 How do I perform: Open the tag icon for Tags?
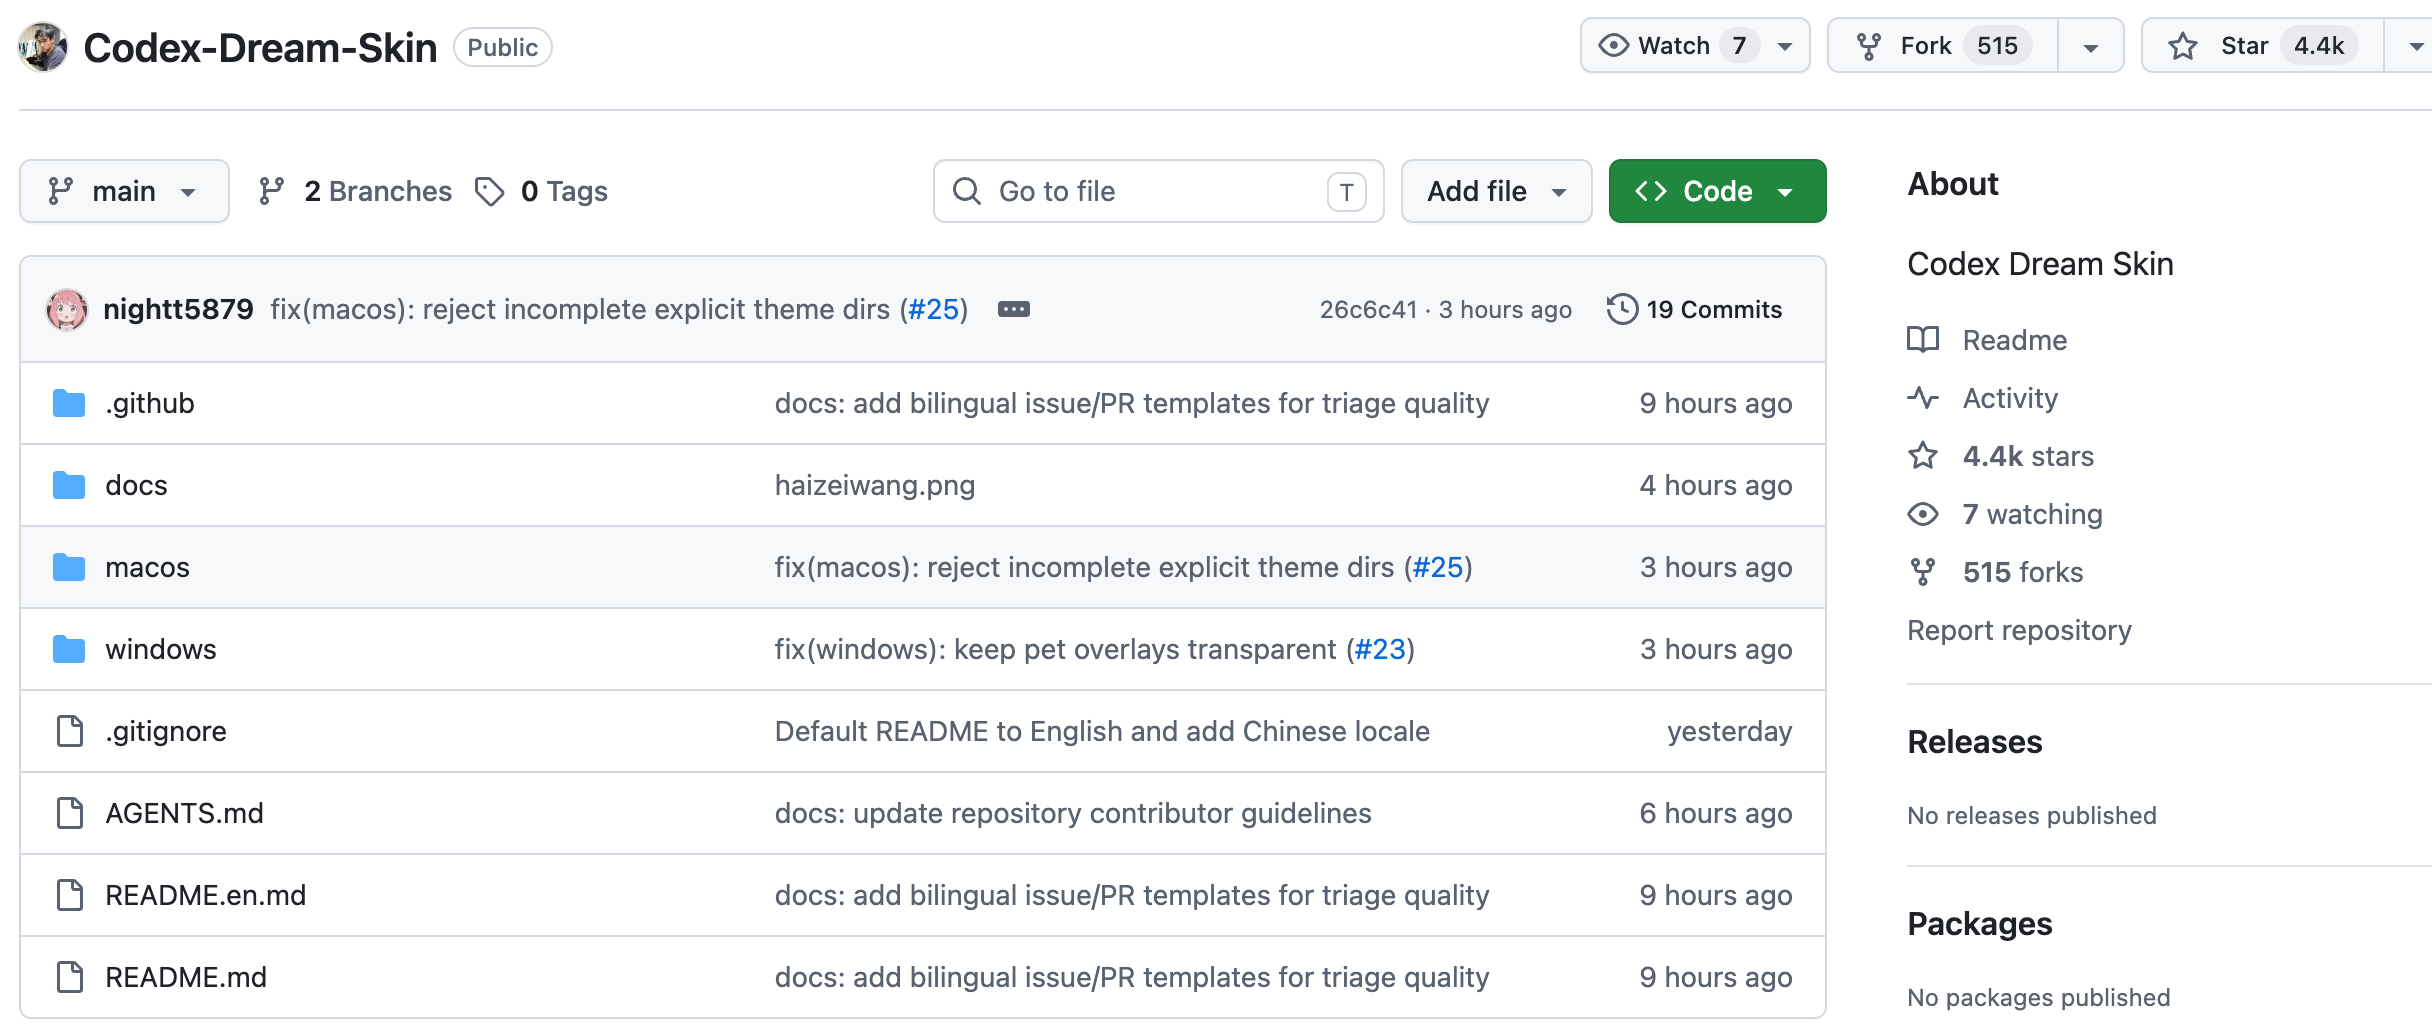489,191
